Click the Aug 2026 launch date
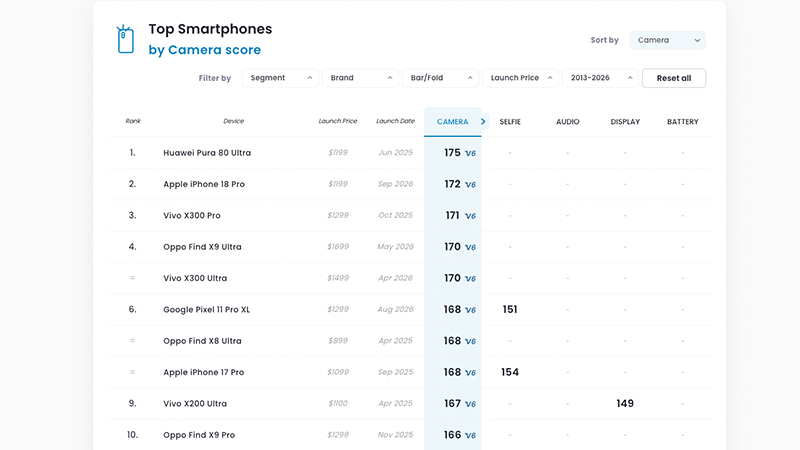 point(395,310)
